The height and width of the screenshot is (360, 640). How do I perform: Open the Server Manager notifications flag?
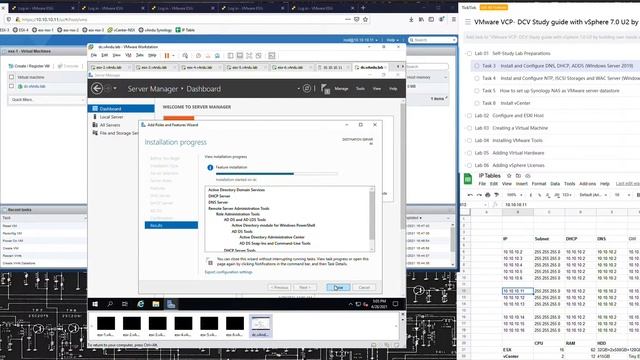(x=325, y=89)
